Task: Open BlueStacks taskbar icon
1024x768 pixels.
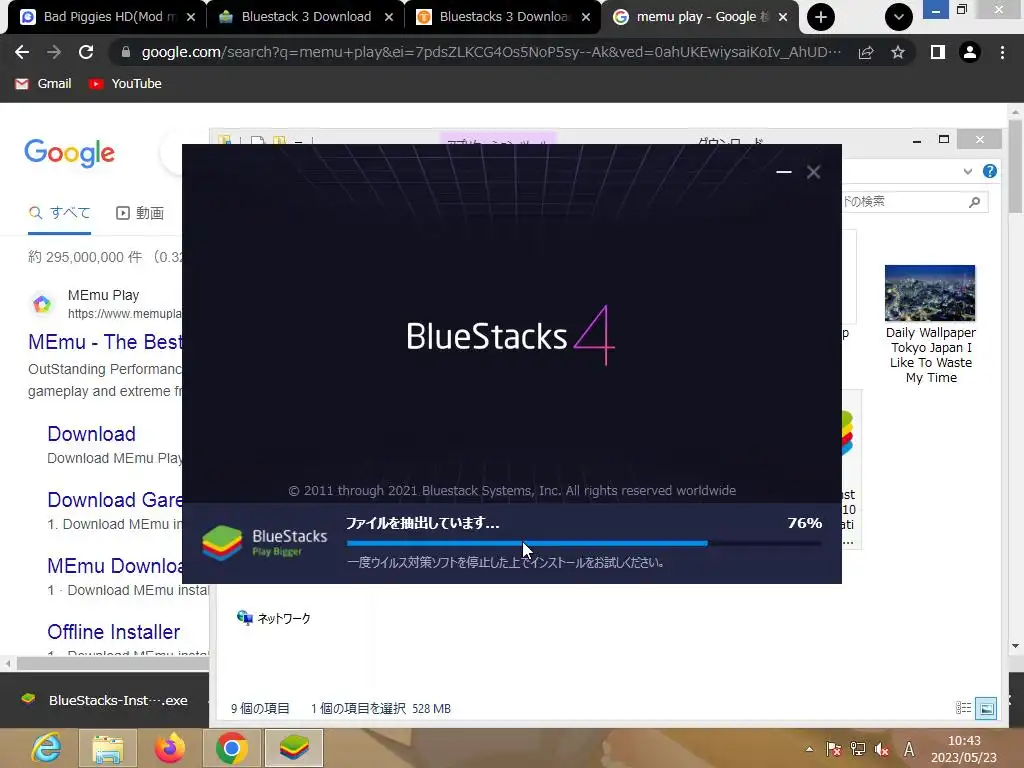Action: click(x=294, y=748)
